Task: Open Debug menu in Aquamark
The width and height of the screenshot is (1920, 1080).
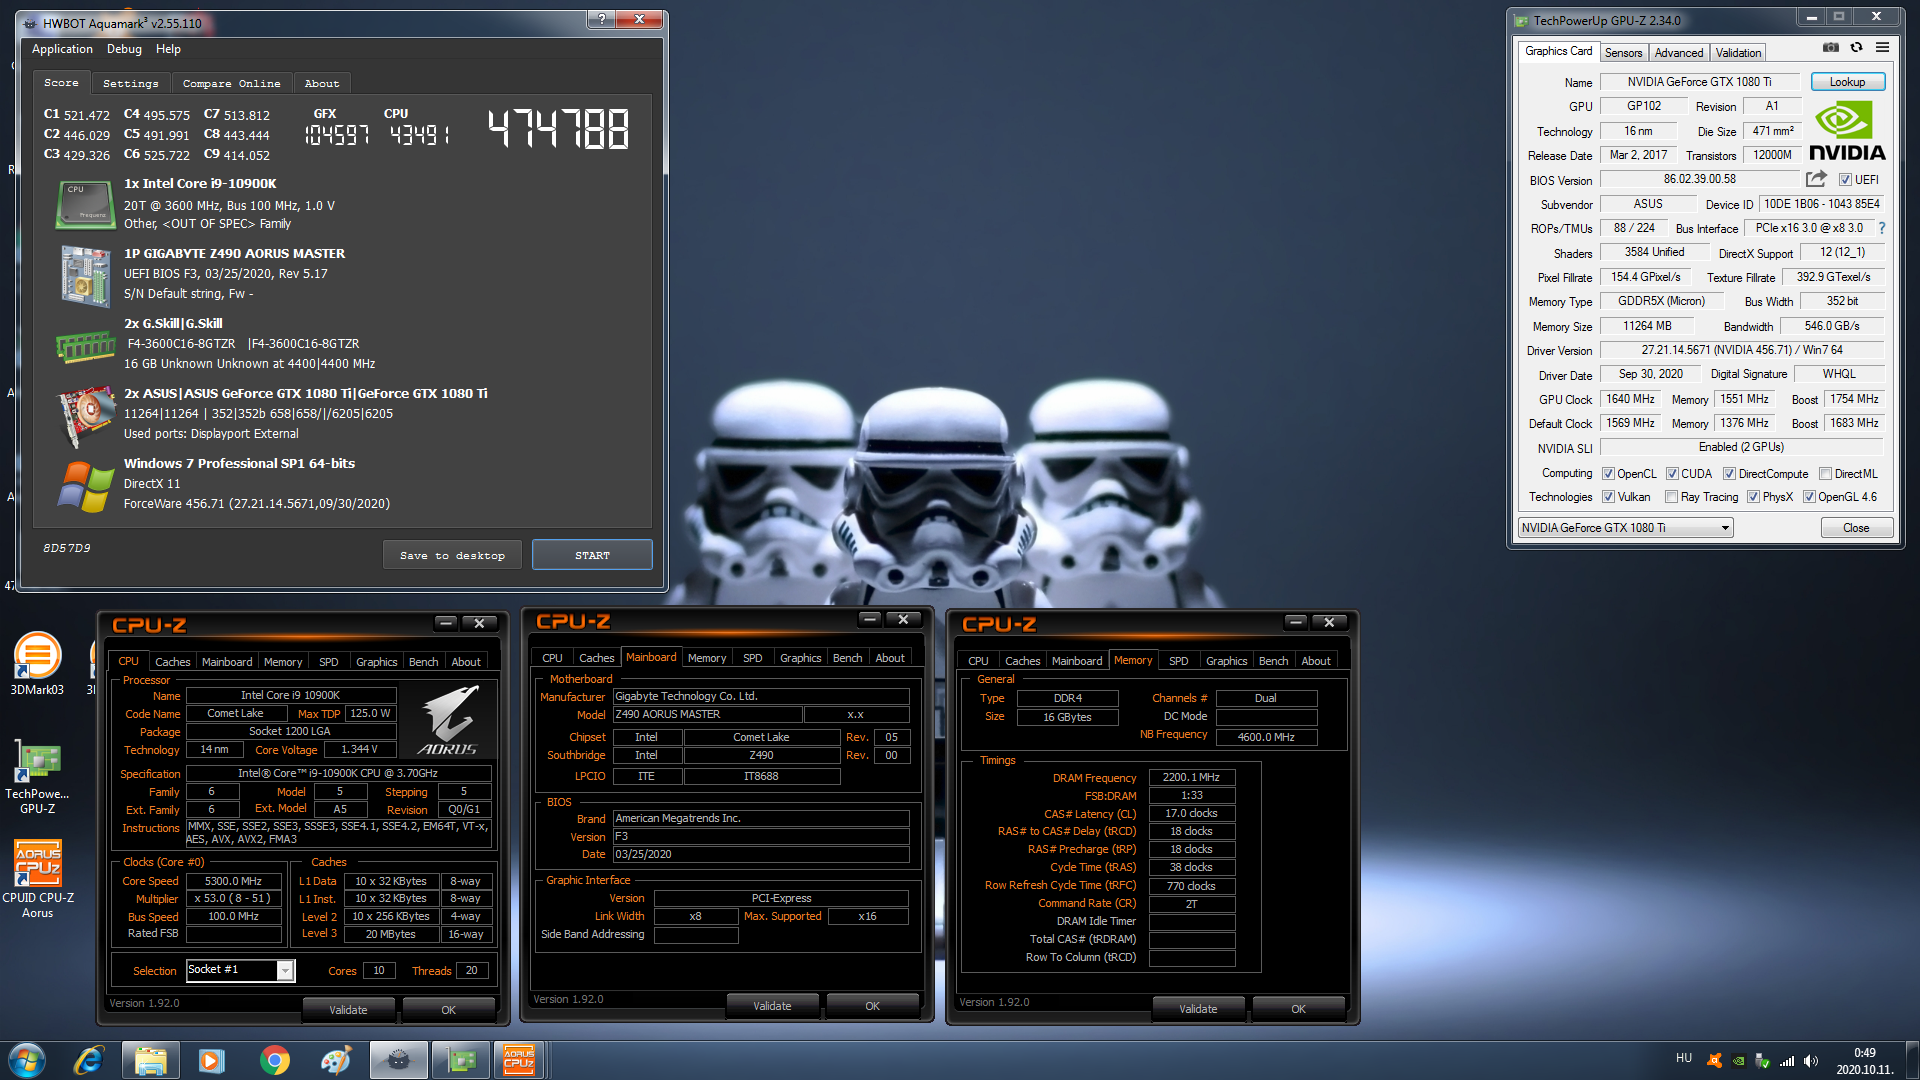Action: (124, 49)
